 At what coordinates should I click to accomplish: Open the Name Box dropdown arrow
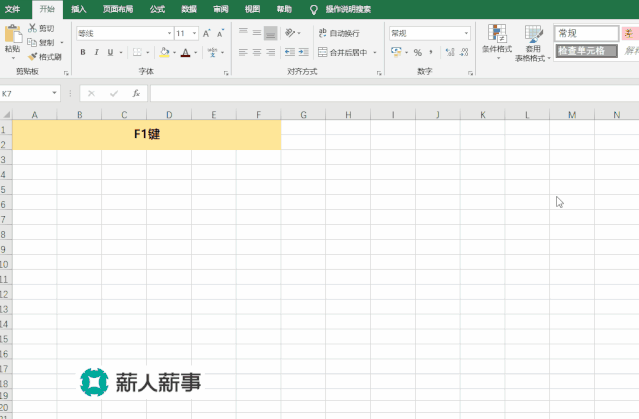click(54, 93)
